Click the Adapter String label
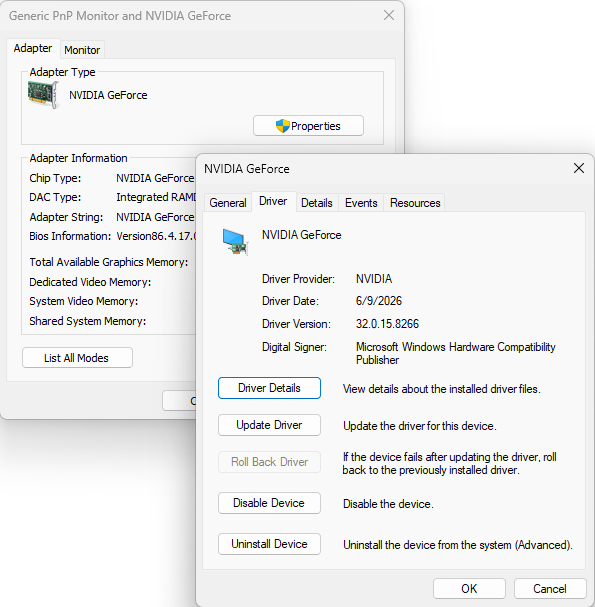Viewport: 595px width, 607px height. [66, 217]
